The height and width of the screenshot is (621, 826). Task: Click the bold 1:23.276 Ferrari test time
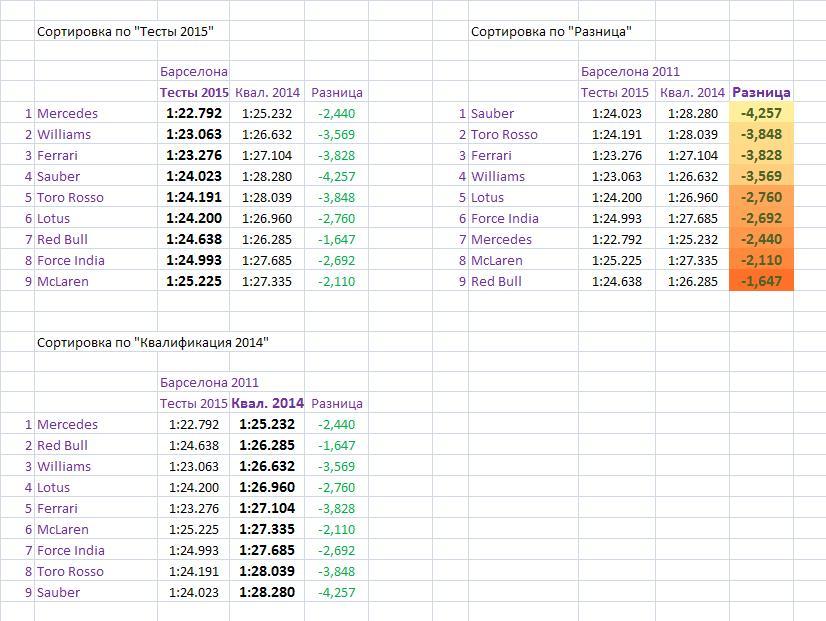194,155
